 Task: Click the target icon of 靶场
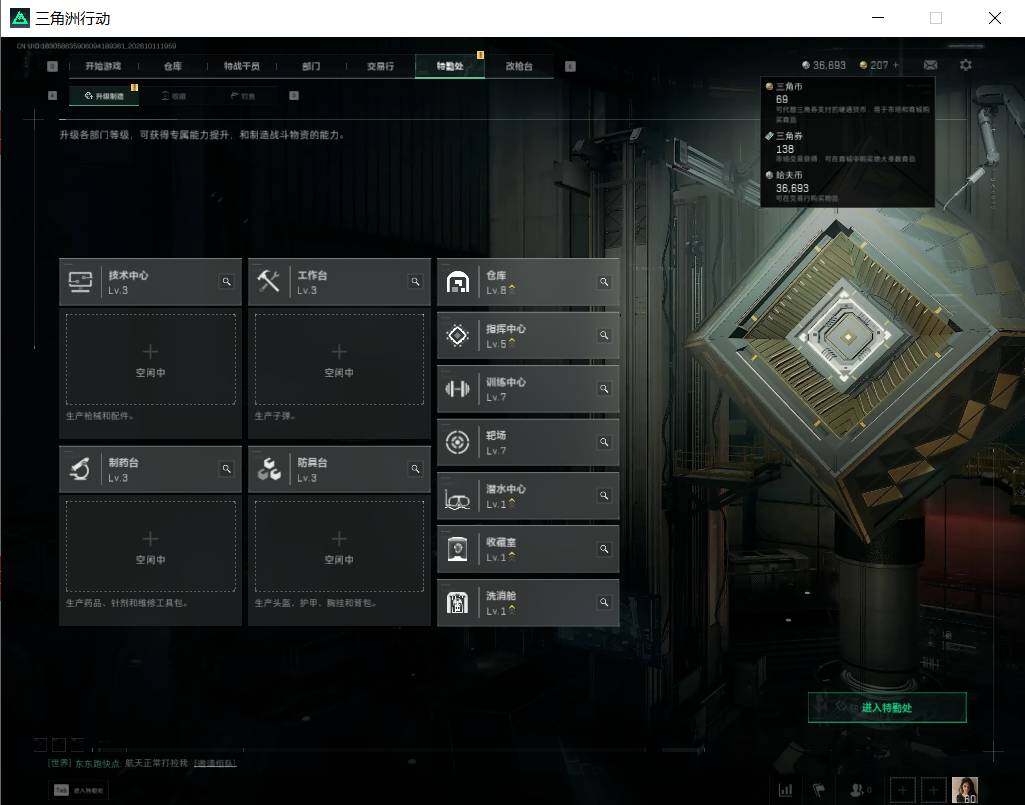point(457,443)
